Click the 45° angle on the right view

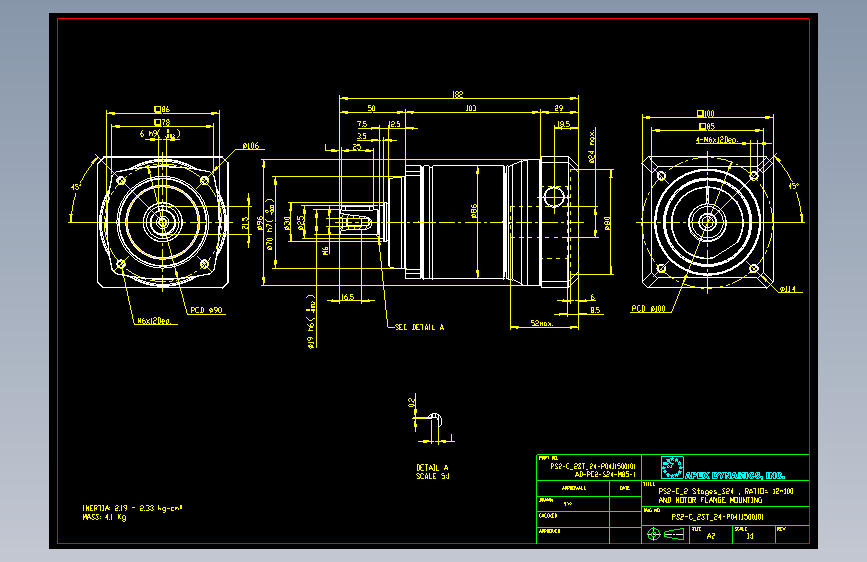(793, 186)
